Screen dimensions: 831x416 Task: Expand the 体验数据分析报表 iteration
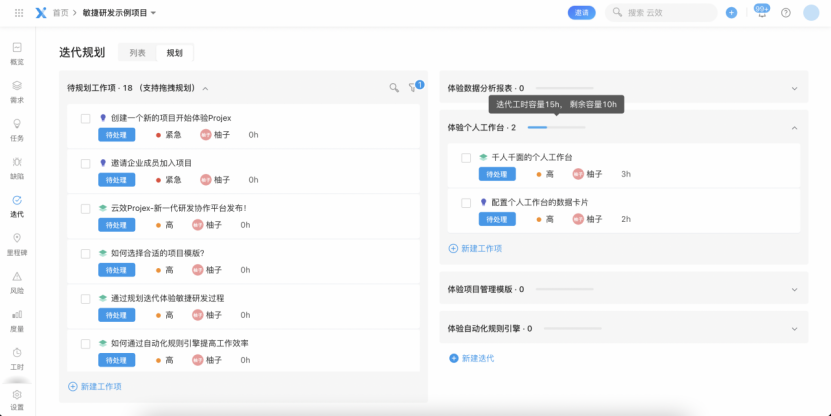pos(794,88)
